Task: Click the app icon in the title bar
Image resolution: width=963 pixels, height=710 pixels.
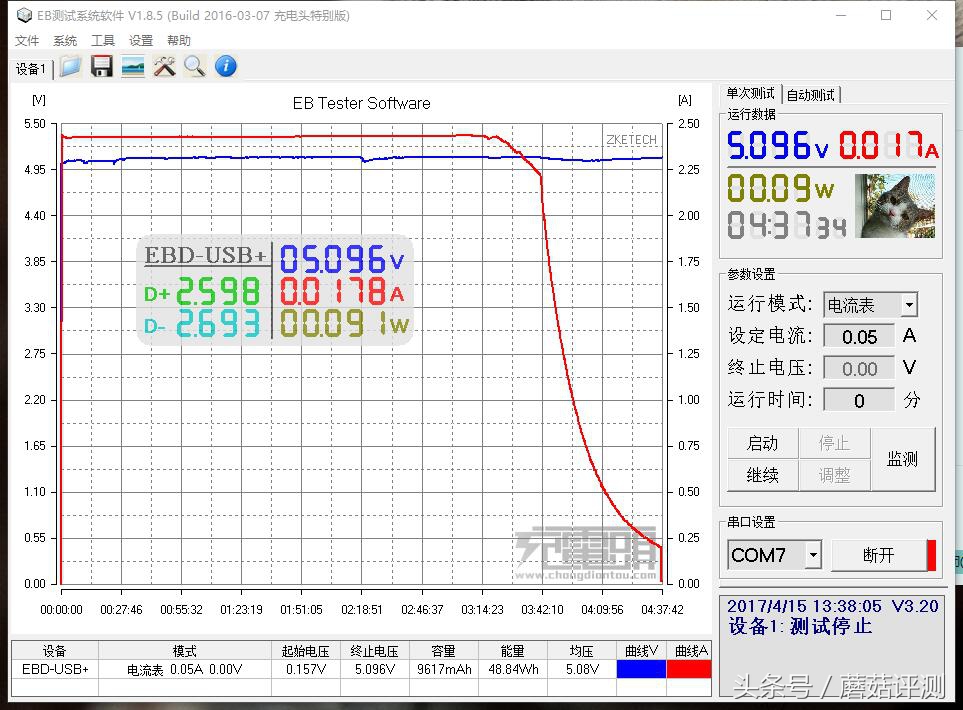Action: 24,15
